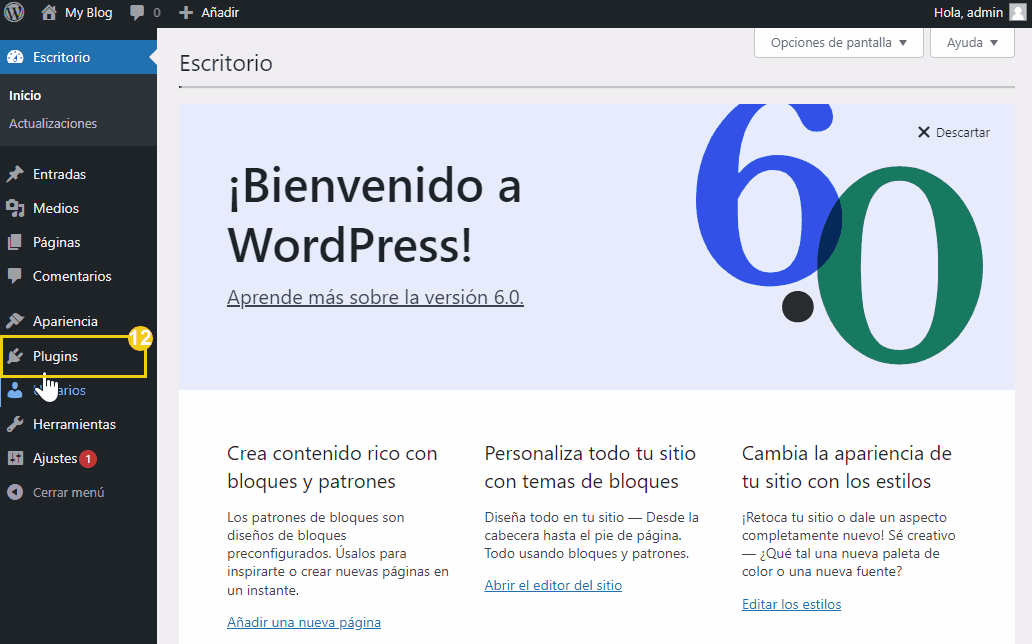Click the X icon beside Descartar
The height and width of the screenshot is (644, 1032).
tap(924, 132)
